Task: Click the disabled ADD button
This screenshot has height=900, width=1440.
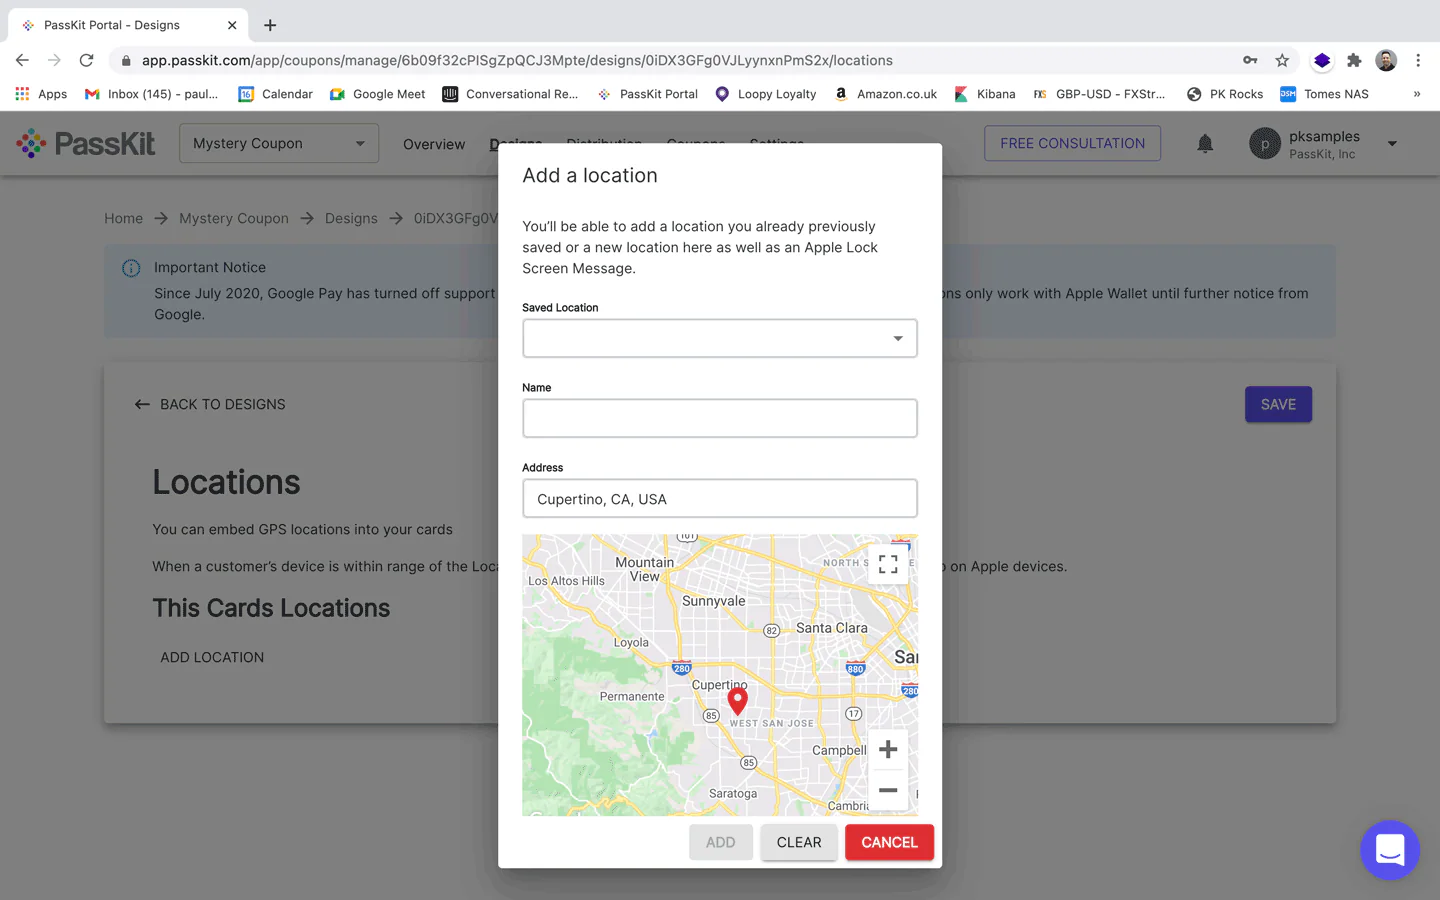Action: tap(720, 842)
